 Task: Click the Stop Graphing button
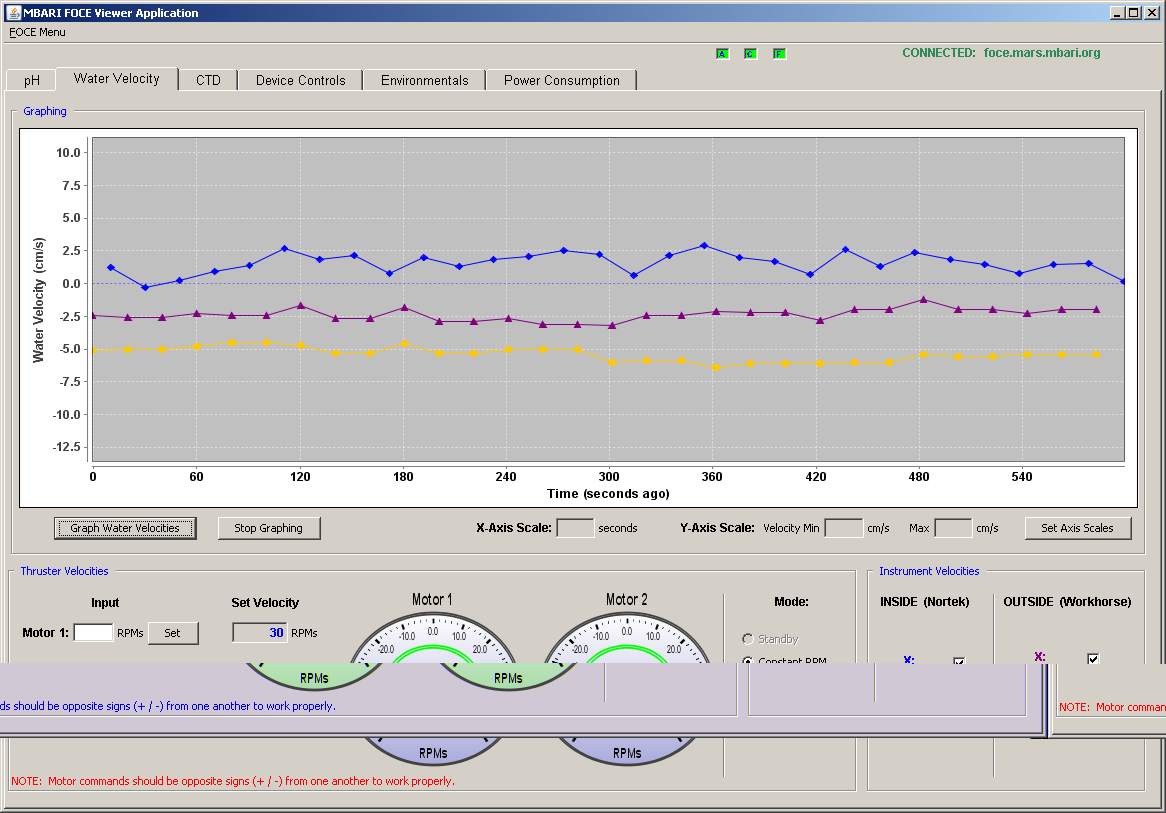pos(268,528)
